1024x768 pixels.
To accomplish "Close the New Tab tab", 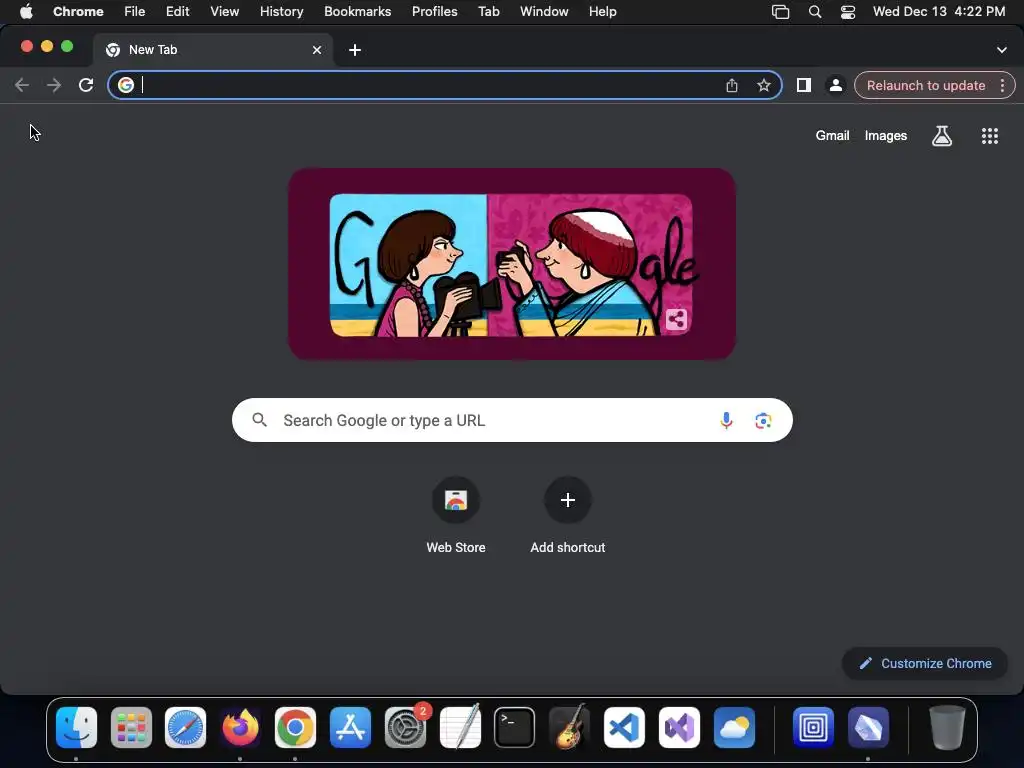I will coord(317,50).
